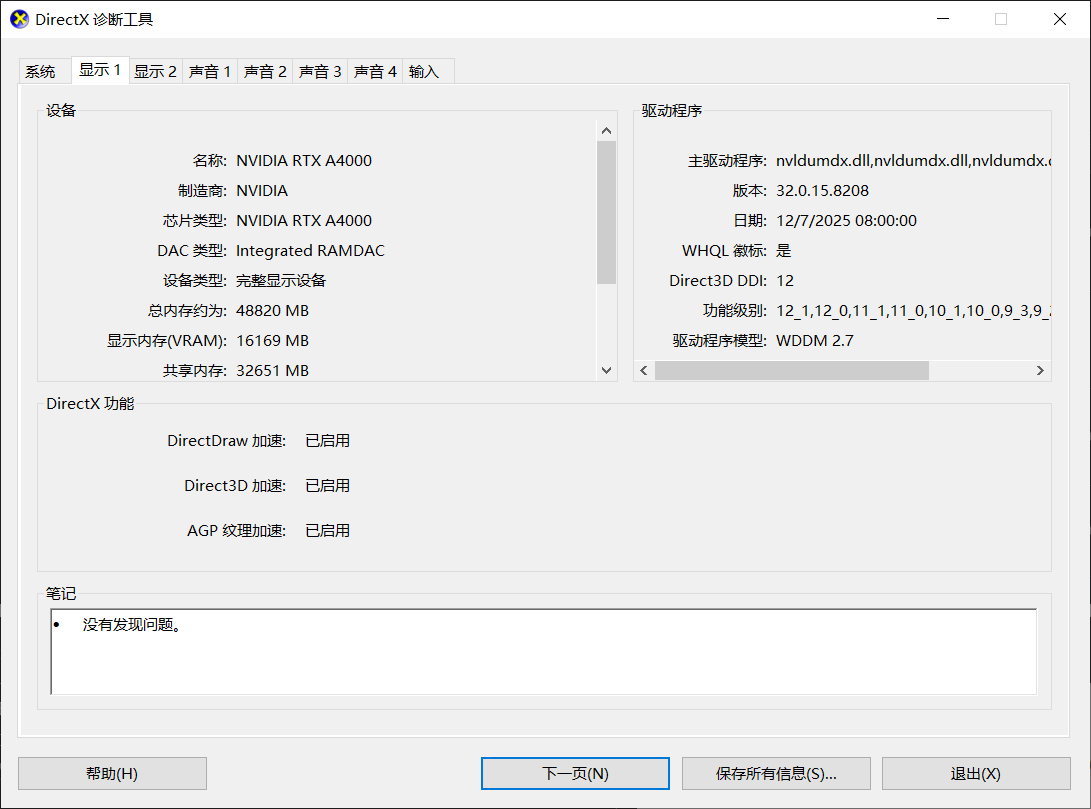Switch to the 系统 tab
1091x809 pixels.
[x=41, y=72]
